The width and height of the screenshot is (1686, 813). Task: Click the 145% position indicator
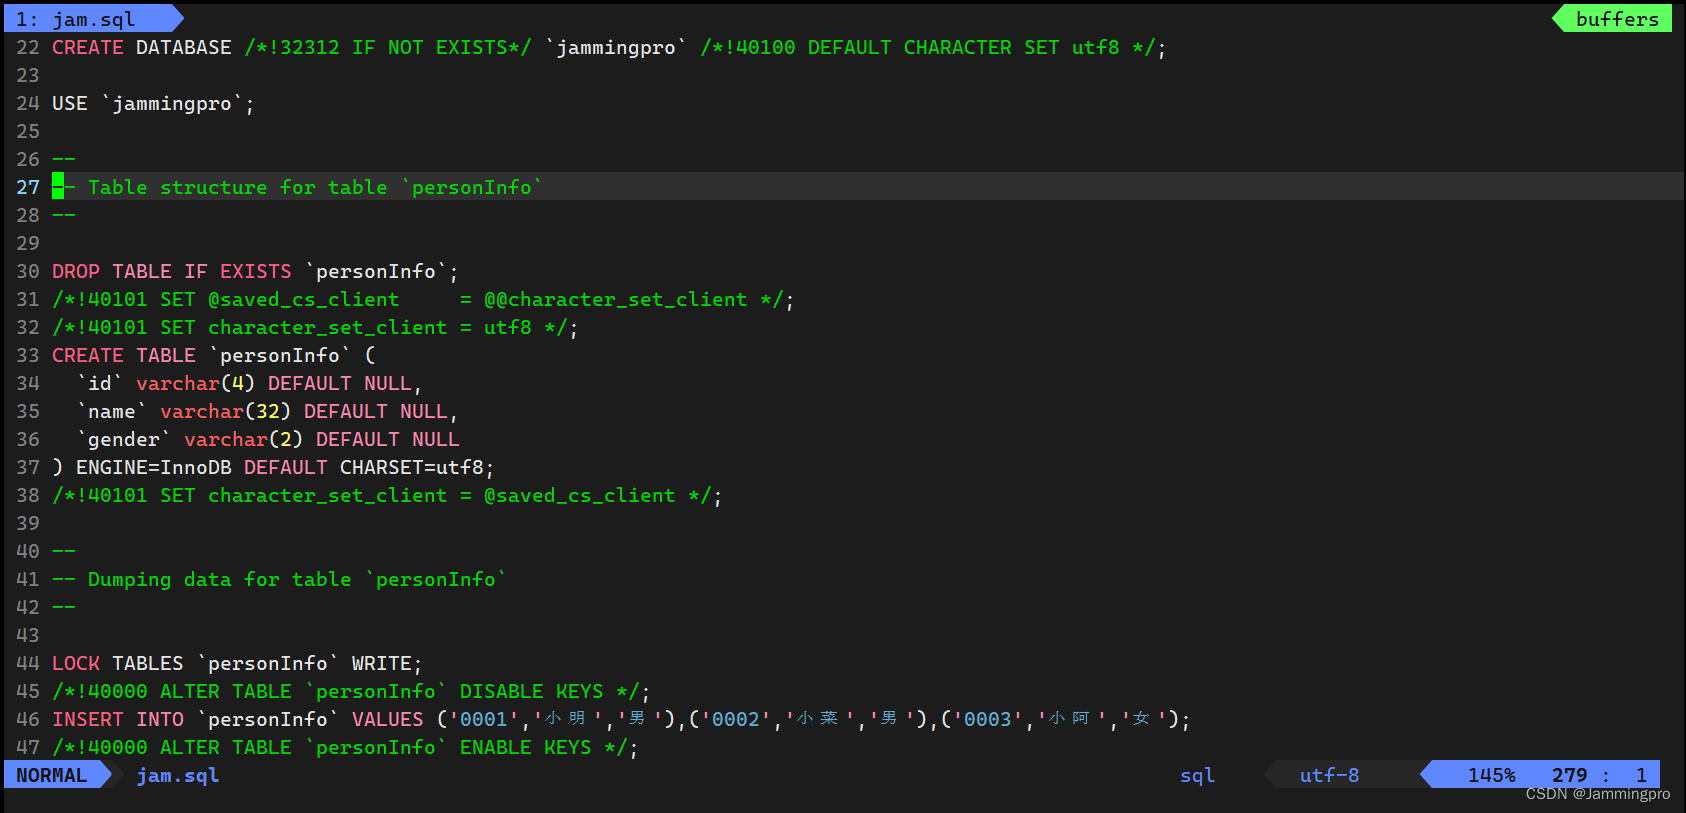click(x=1491, y=775)
